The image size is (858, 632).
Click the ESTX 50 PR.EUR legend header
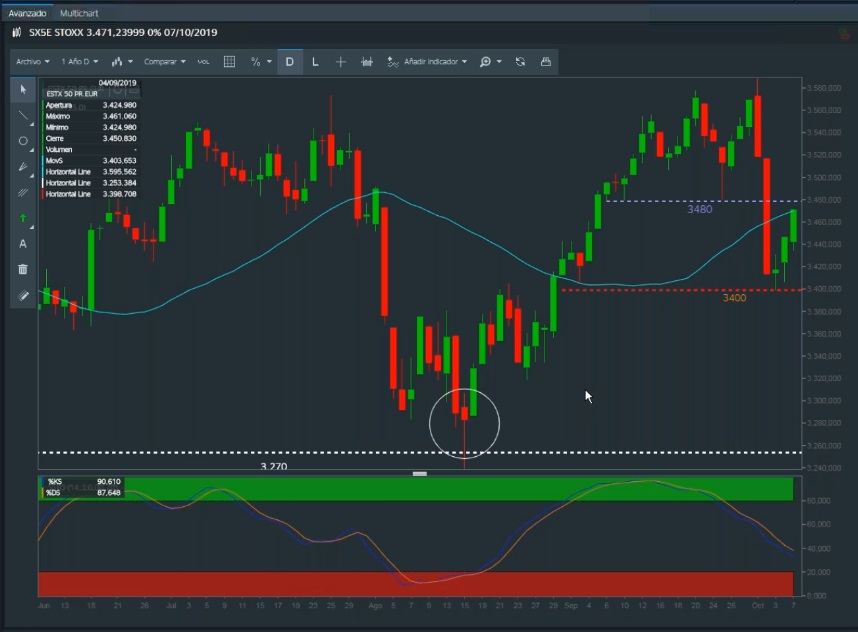click(x=72, y=94)
